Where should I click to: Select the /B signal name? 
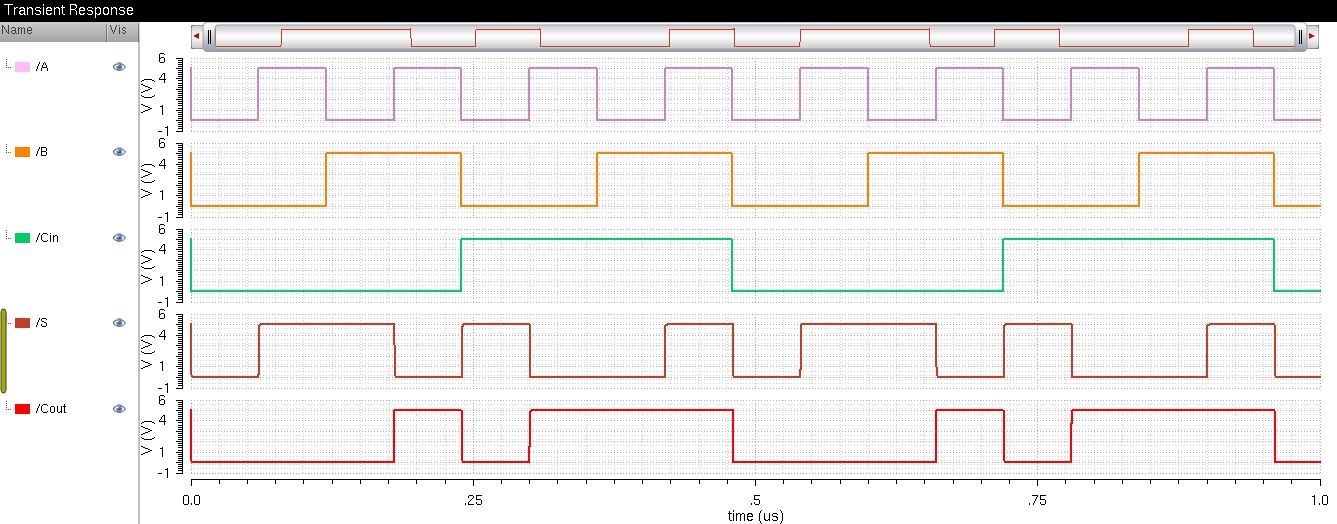point(42,152)
